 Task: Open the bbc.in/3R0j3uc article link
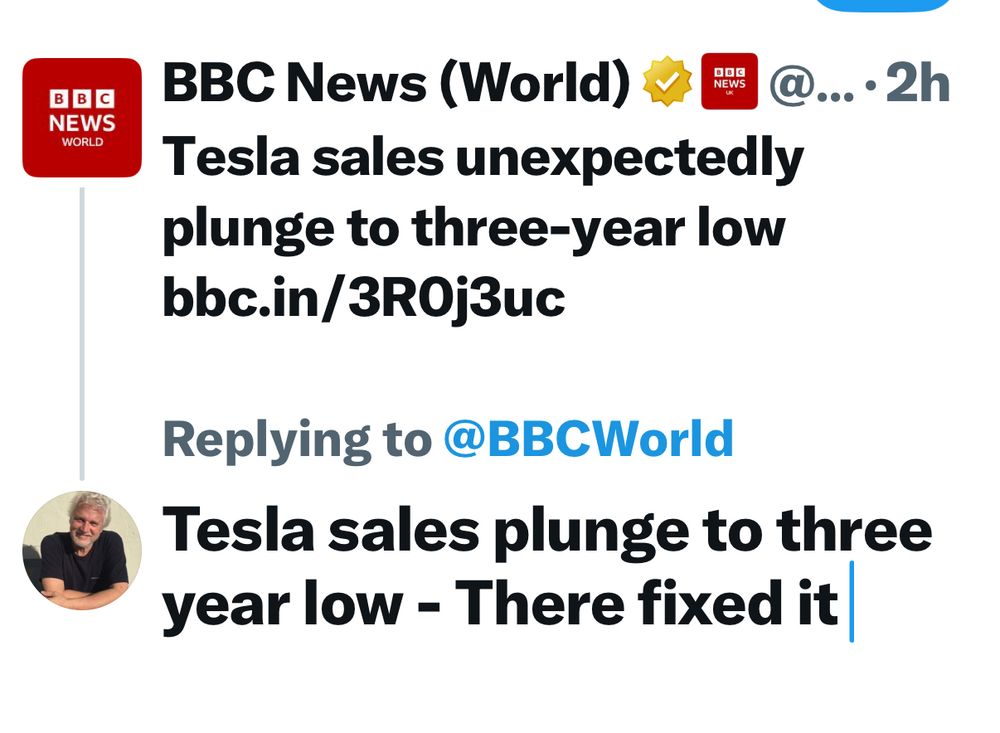[x=364, y=297]
